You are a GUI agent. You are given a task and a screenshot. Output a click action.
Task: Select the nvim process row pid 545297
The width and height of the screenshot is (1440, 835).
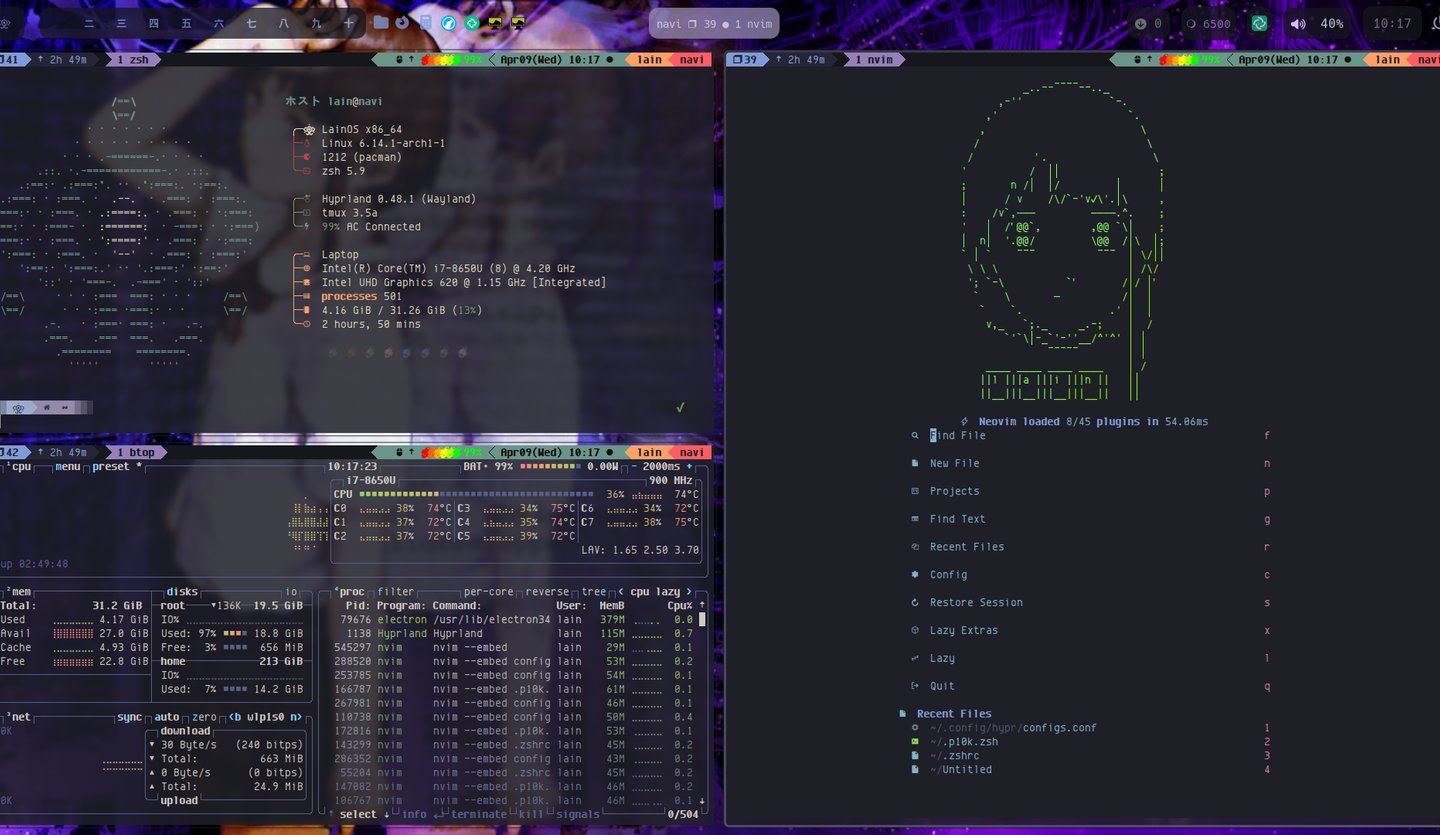[514, 648]
